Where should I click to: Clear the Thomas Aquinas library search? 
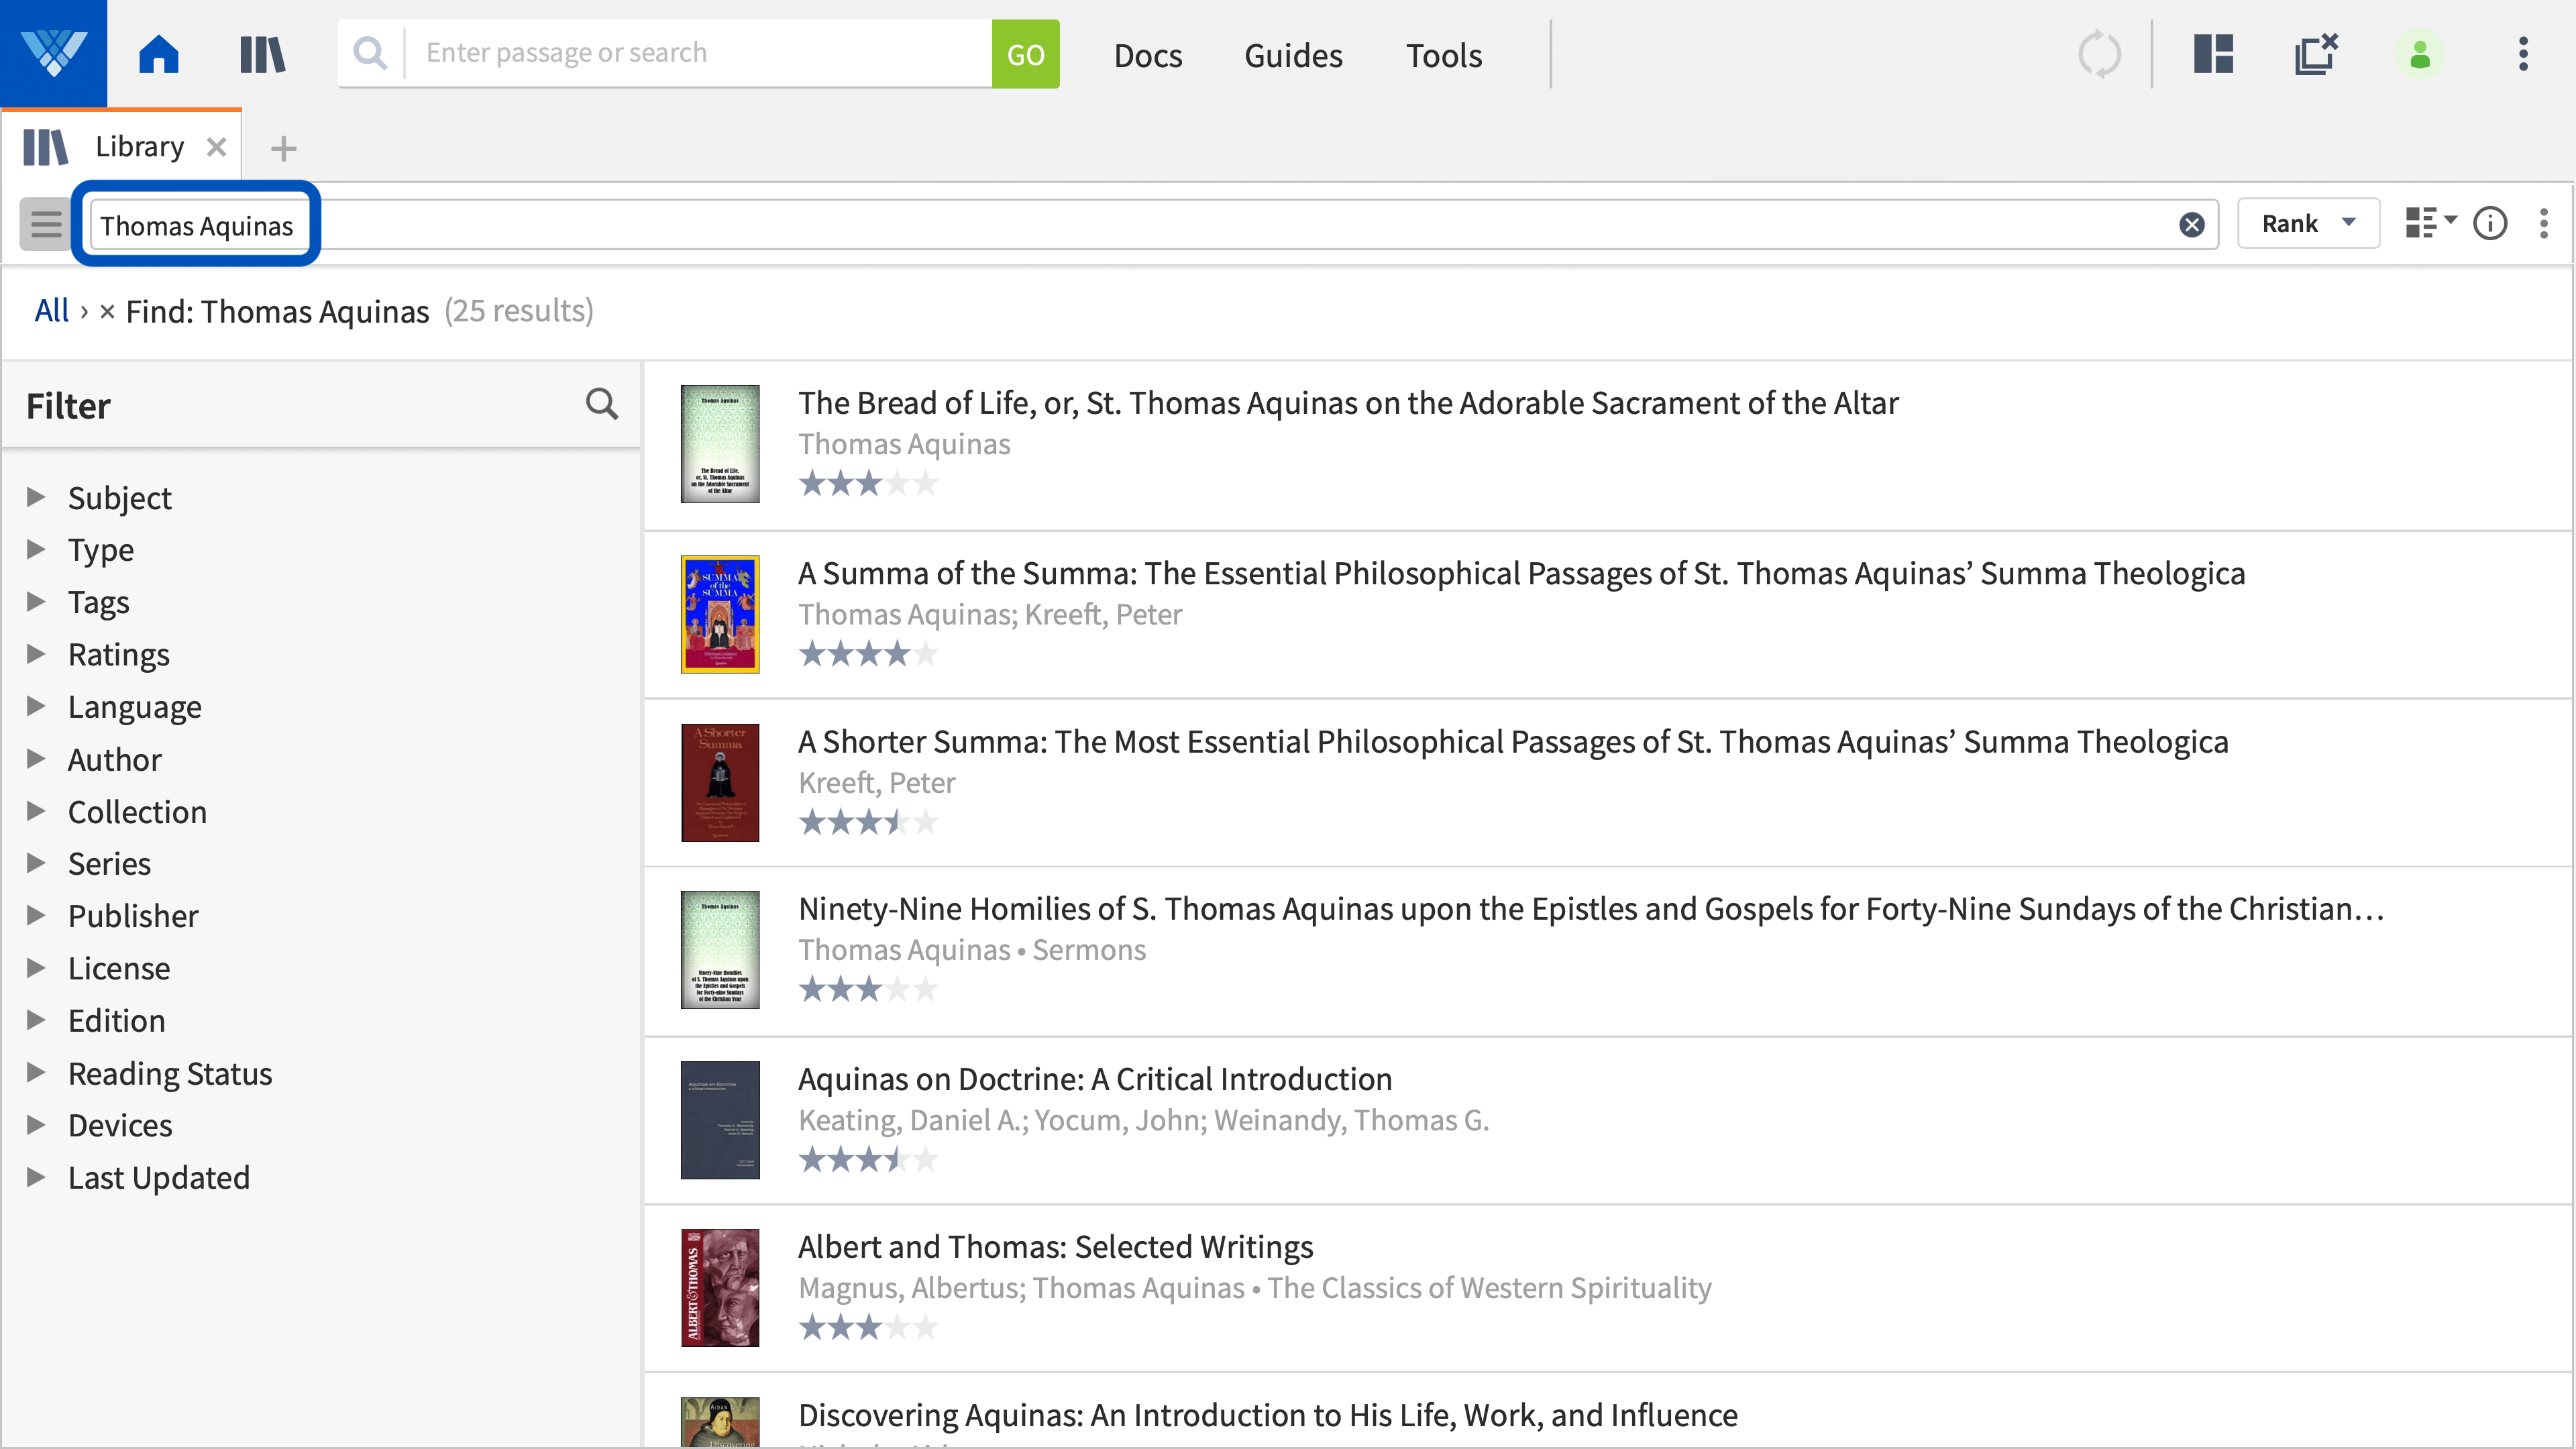pyautogui.click(x=2191, y=224)
